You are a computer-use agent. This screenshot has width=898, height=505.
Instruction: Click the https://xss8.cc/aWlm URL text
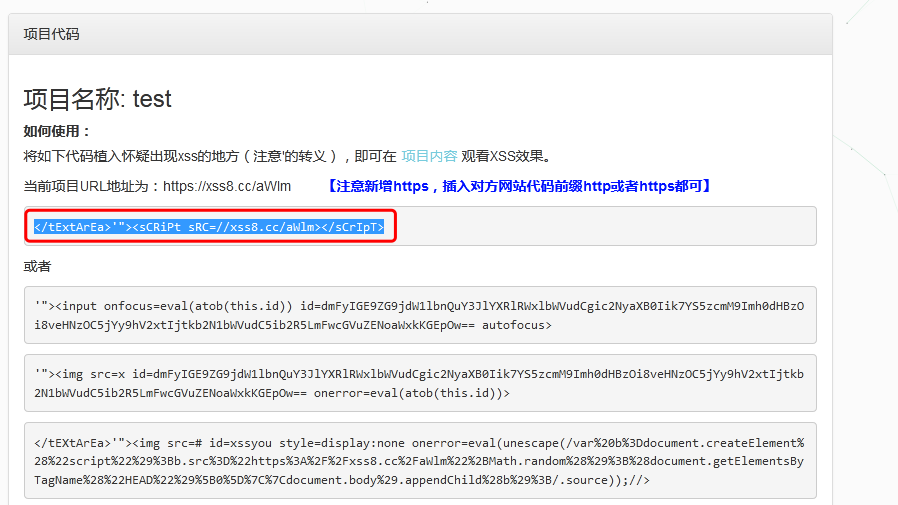[227, 186]
